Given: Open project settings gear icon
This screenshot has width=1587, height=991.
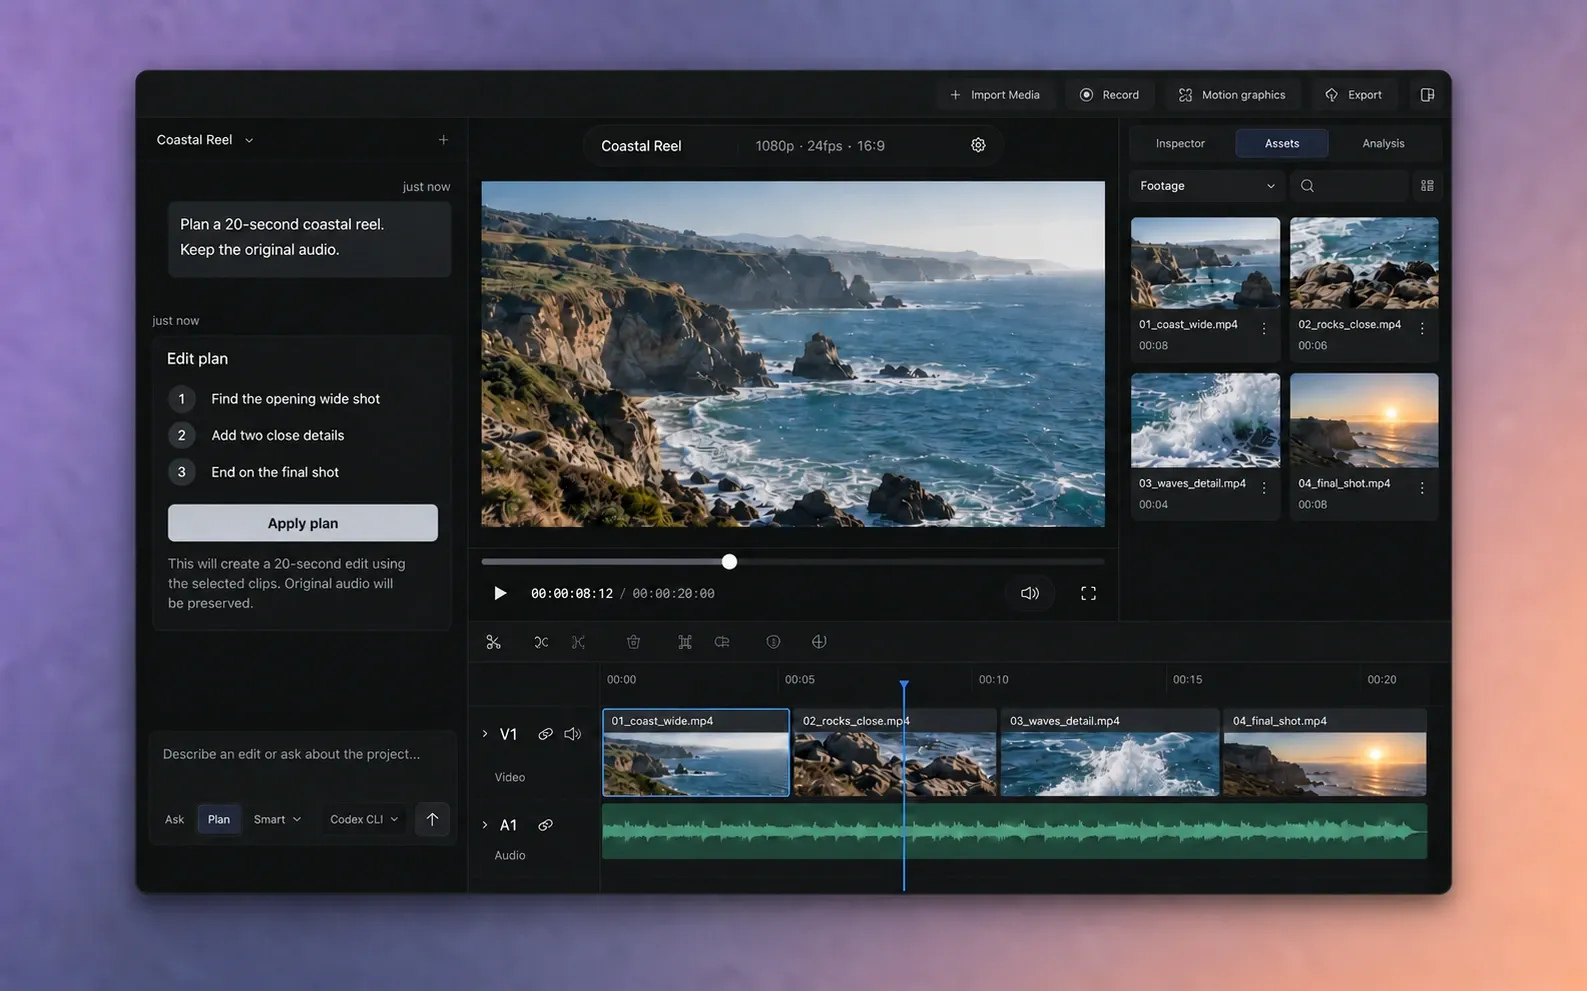Looking at the screenshot, I should (978, 145).
